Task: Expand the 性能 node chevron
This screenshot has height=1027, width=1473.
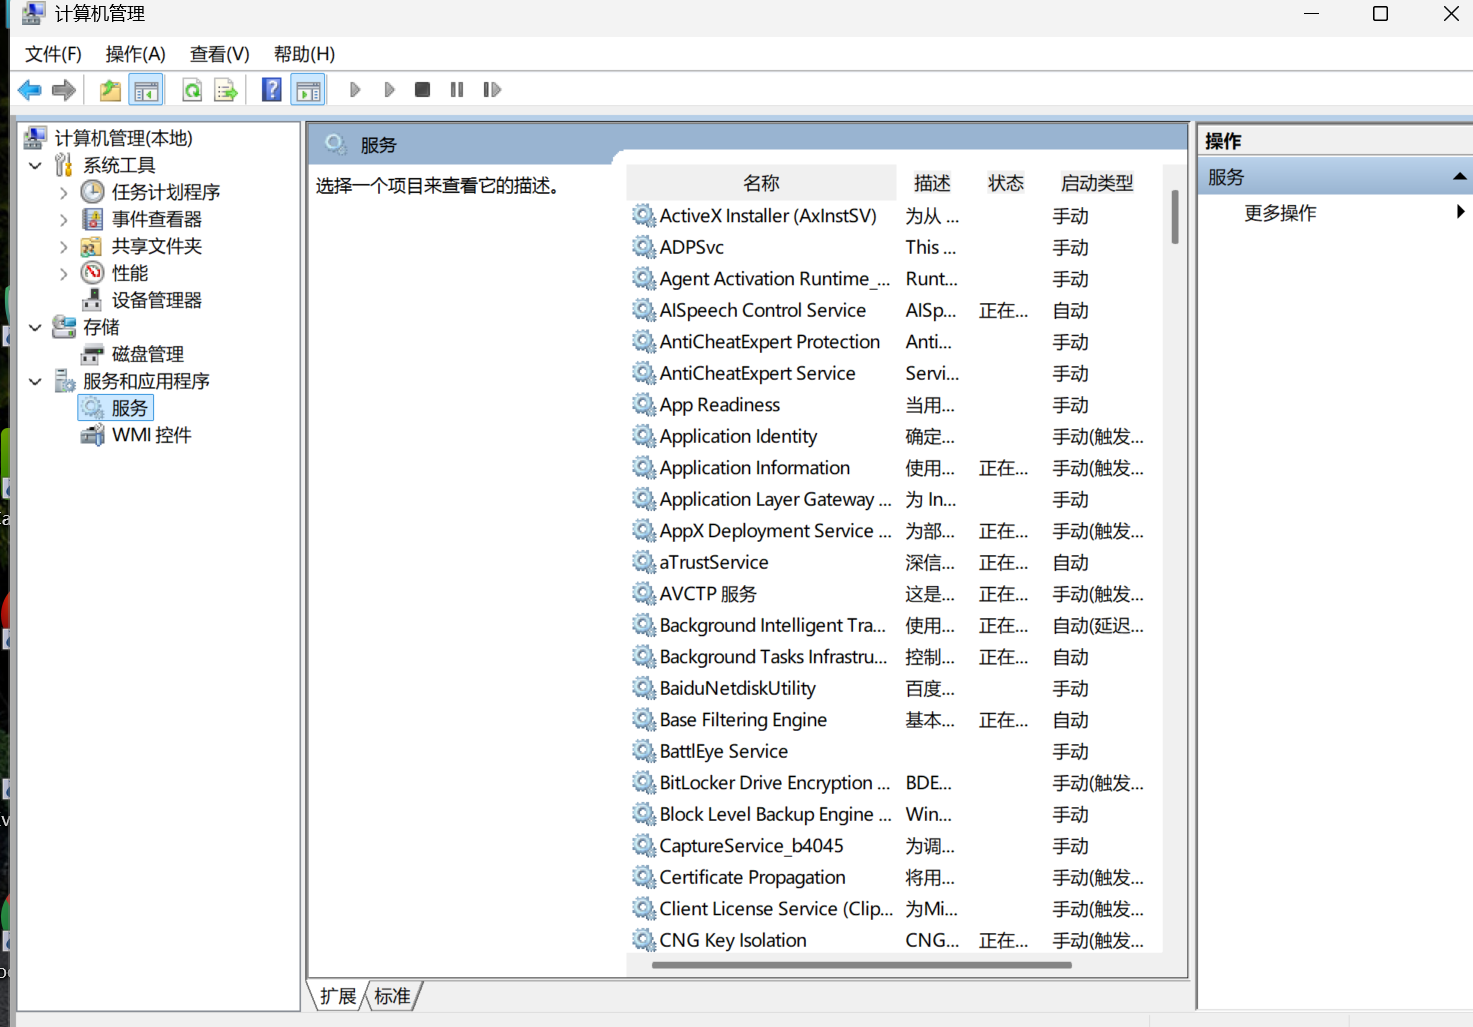Action: point(64,273)
